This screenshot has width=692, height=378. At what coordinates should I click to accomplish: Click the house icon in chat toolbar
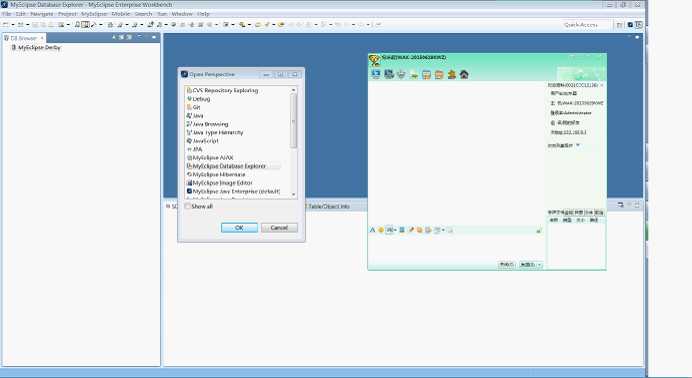coord(464,75)
